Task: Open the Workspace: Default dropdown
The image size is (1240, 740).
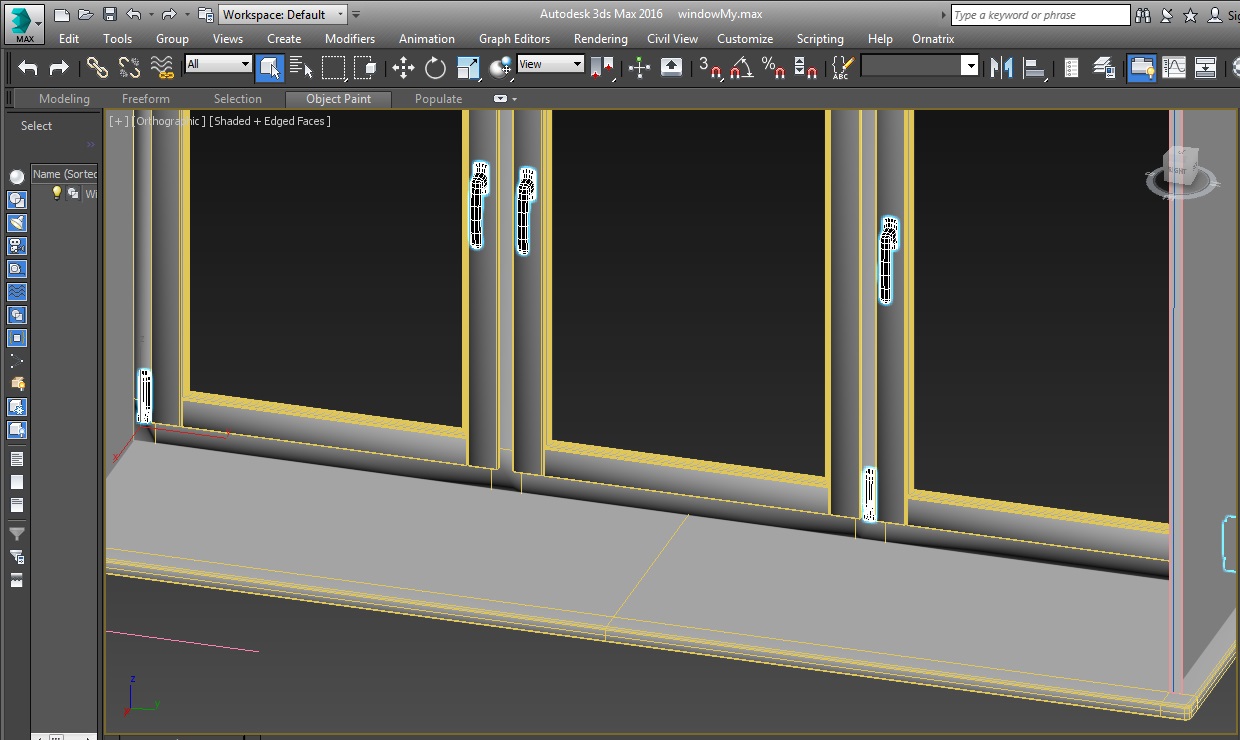Action: point(284,14)
